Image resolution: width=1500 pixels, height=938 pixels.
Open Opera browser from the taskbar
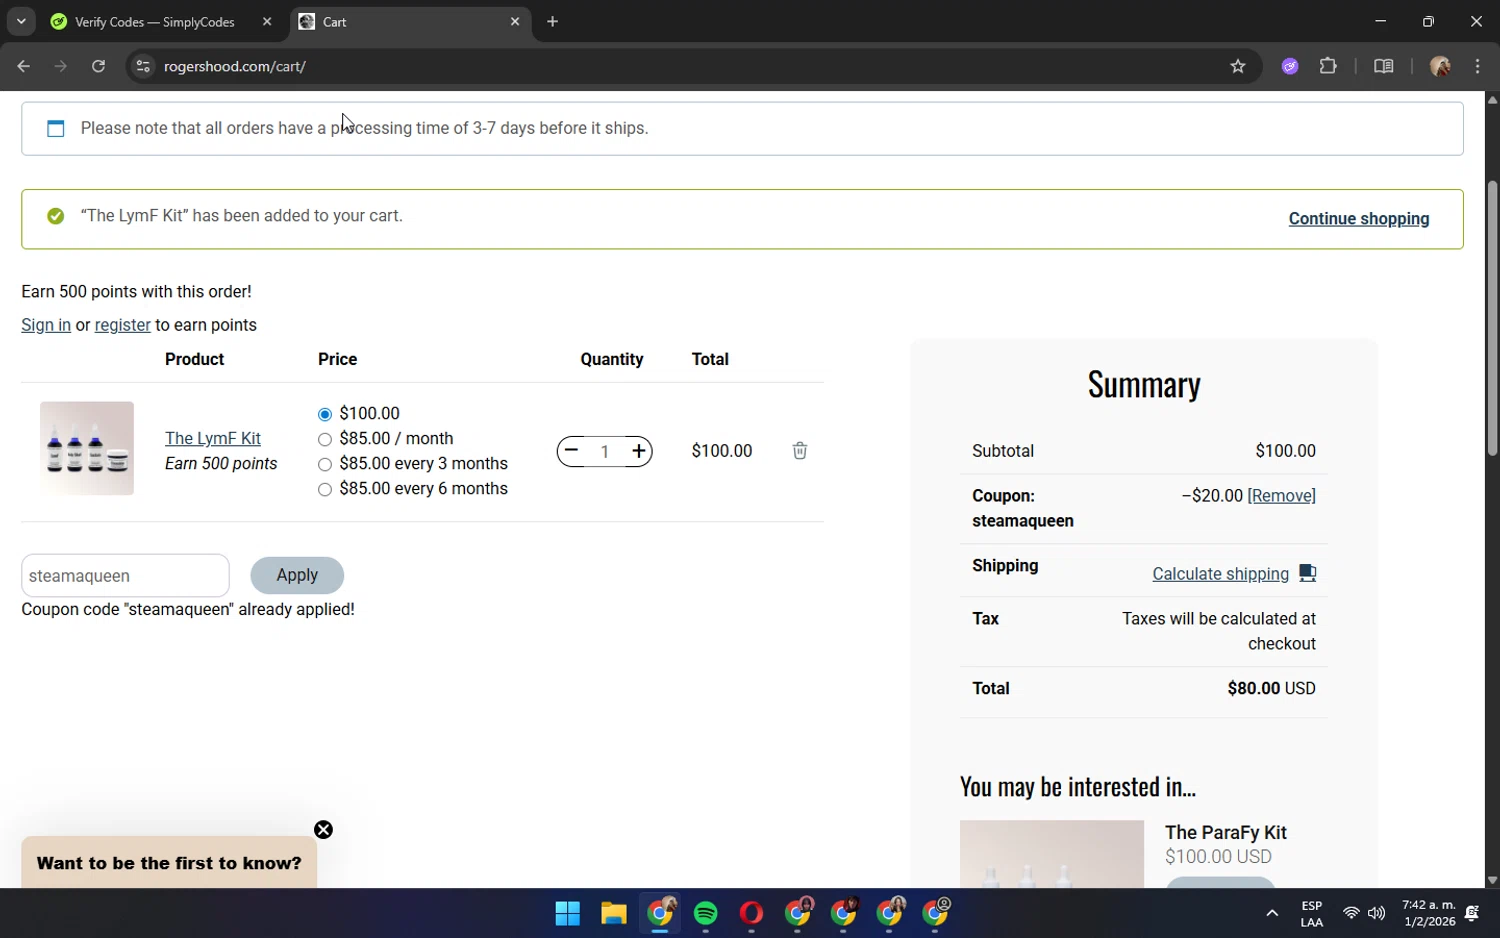752,913
